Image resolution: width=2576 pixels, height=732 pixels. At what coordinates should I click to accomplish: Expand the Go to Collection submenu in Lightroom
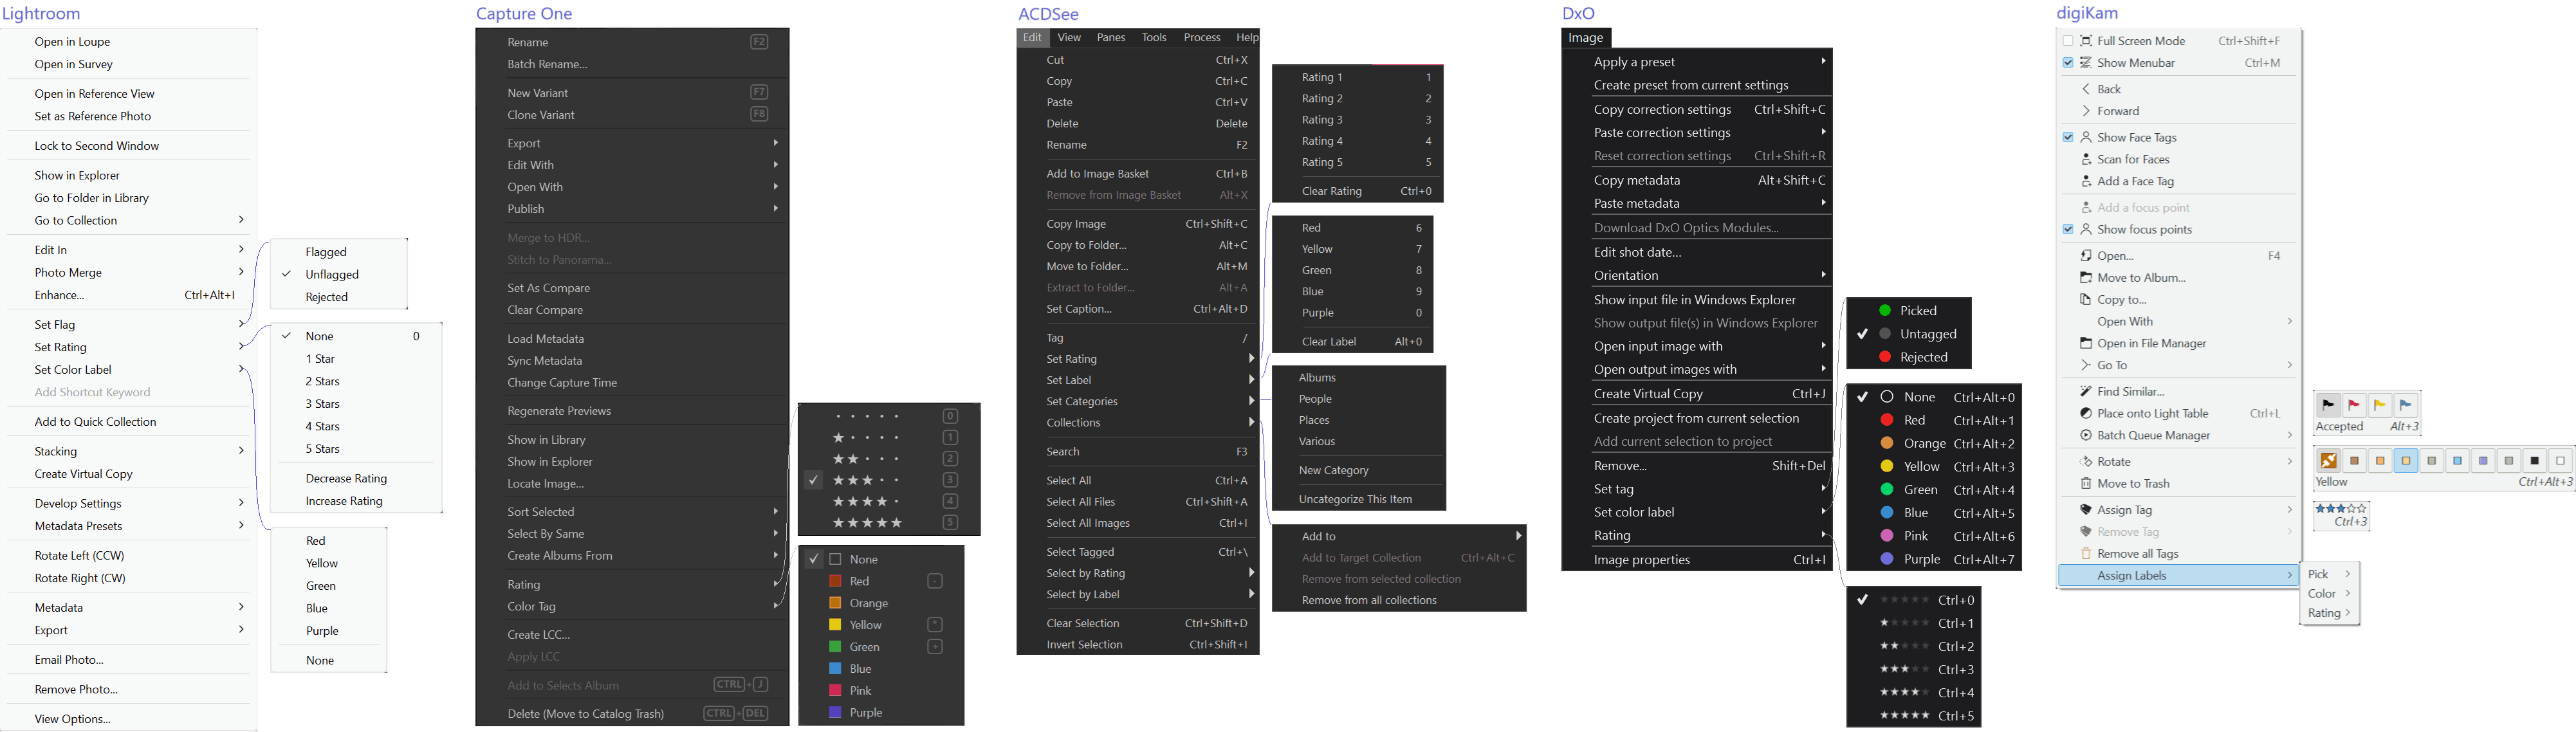pos(241,220)
